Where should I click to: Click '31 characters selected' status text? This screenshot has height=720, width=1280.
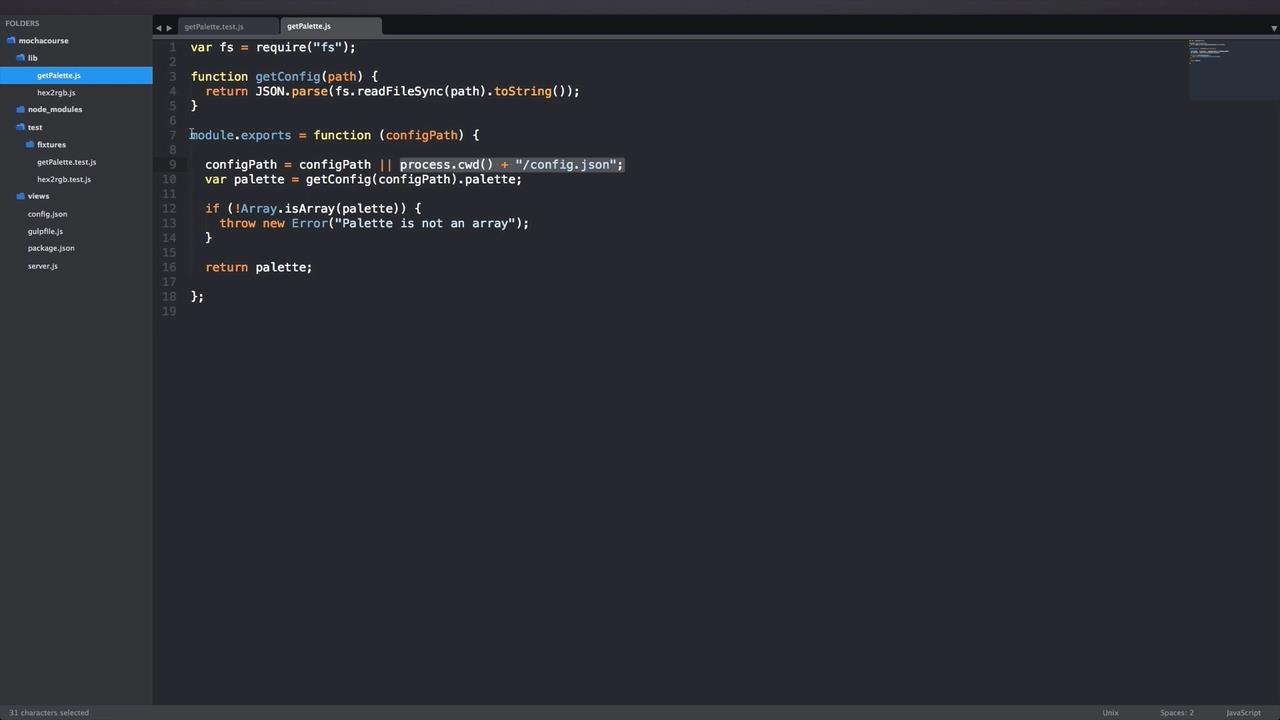pyautogui.click(x=49, y=713)
